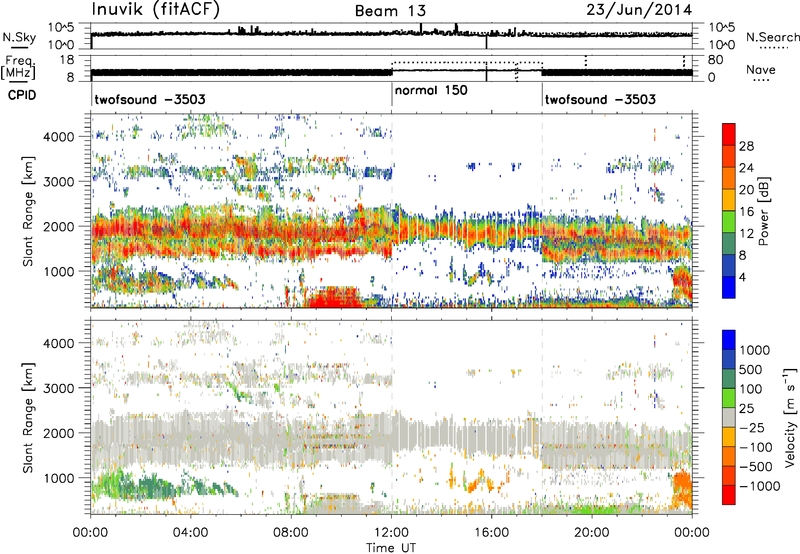Click the "3000" slant range tick of power panel
The width and height of the screenshot is (800, 554).
tap(58, 182)
